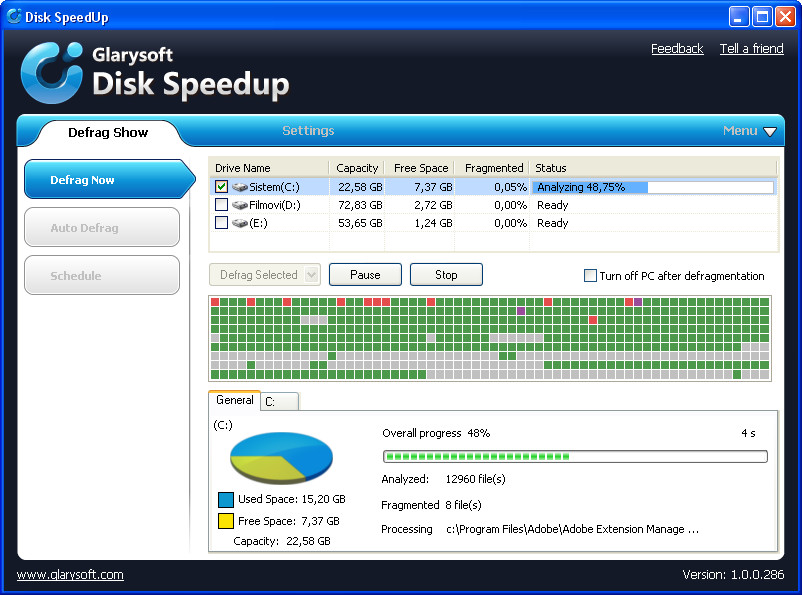Screen dimensions: 802x595
Task: Select the General tab
Action: tap(235, 400)
